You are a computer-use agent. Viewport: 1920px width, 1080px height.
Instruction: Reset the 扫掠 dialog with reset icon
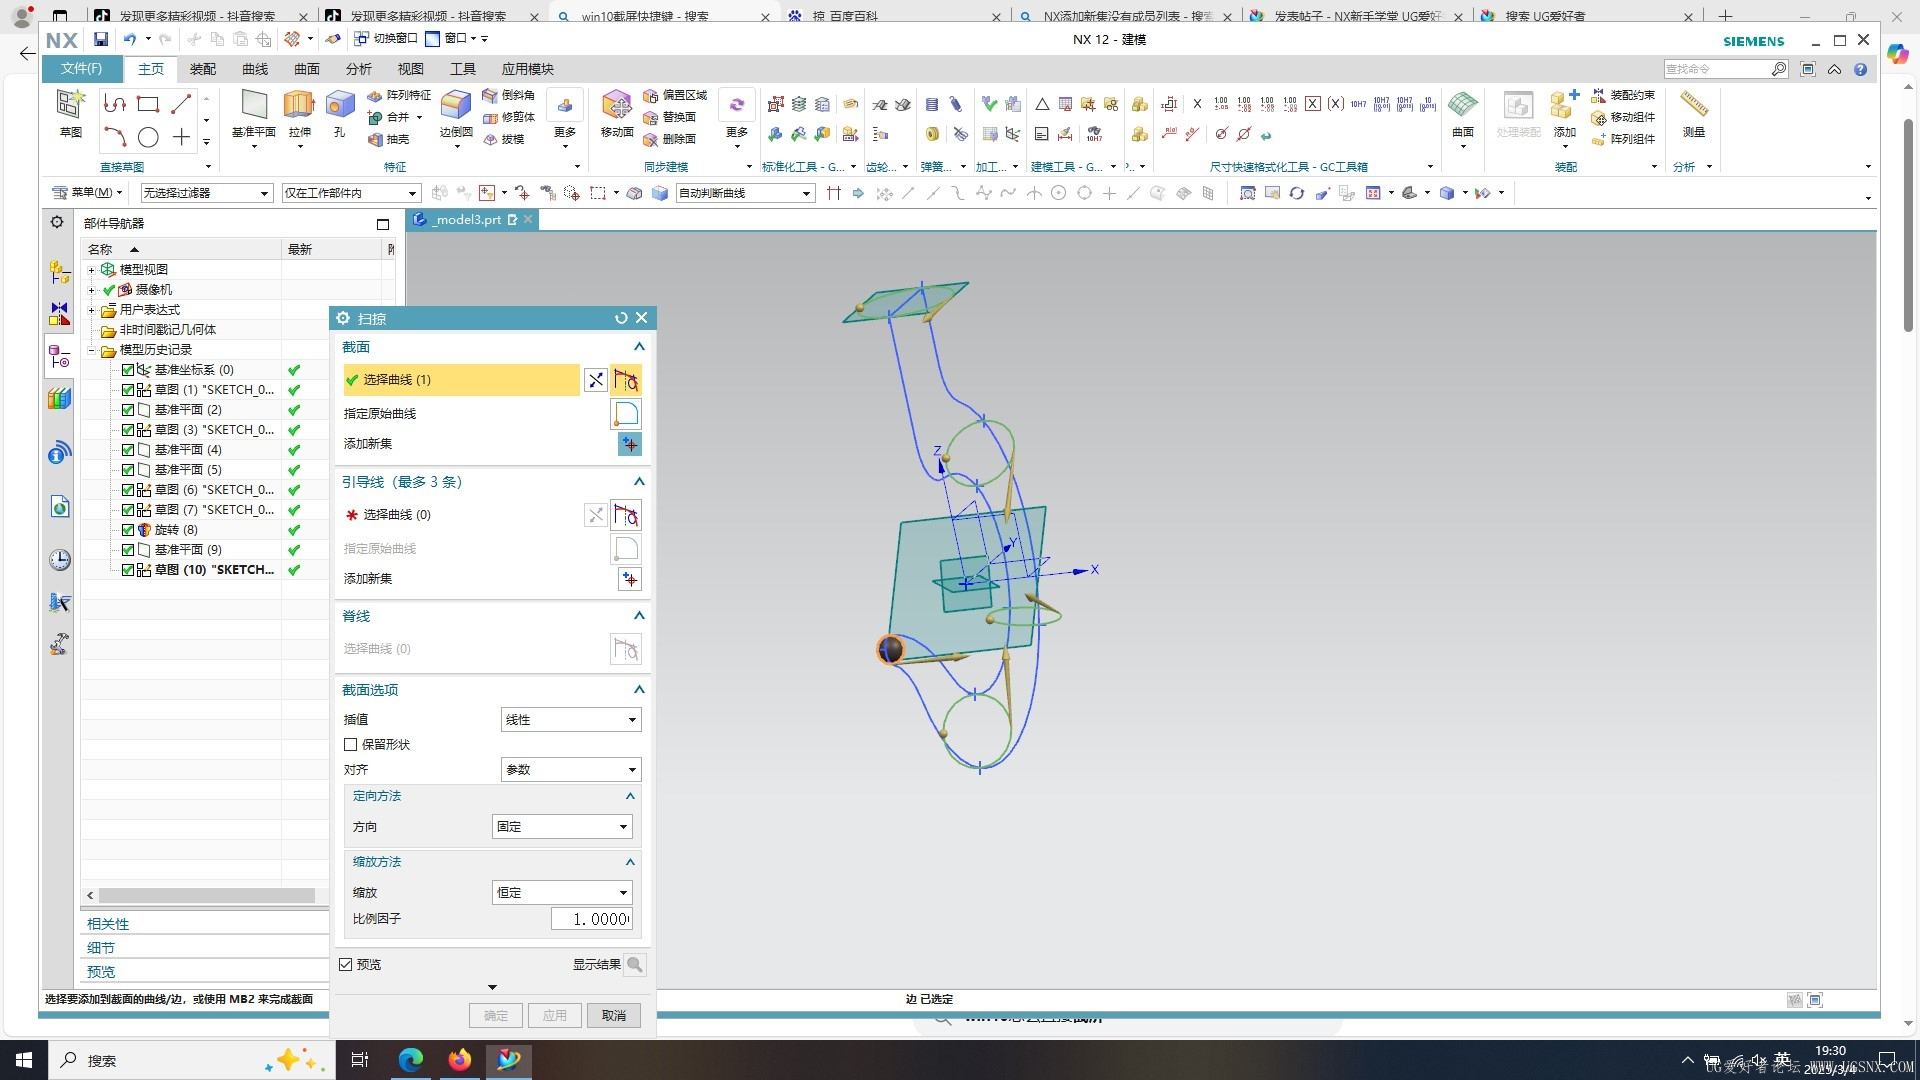pos(621,318)
